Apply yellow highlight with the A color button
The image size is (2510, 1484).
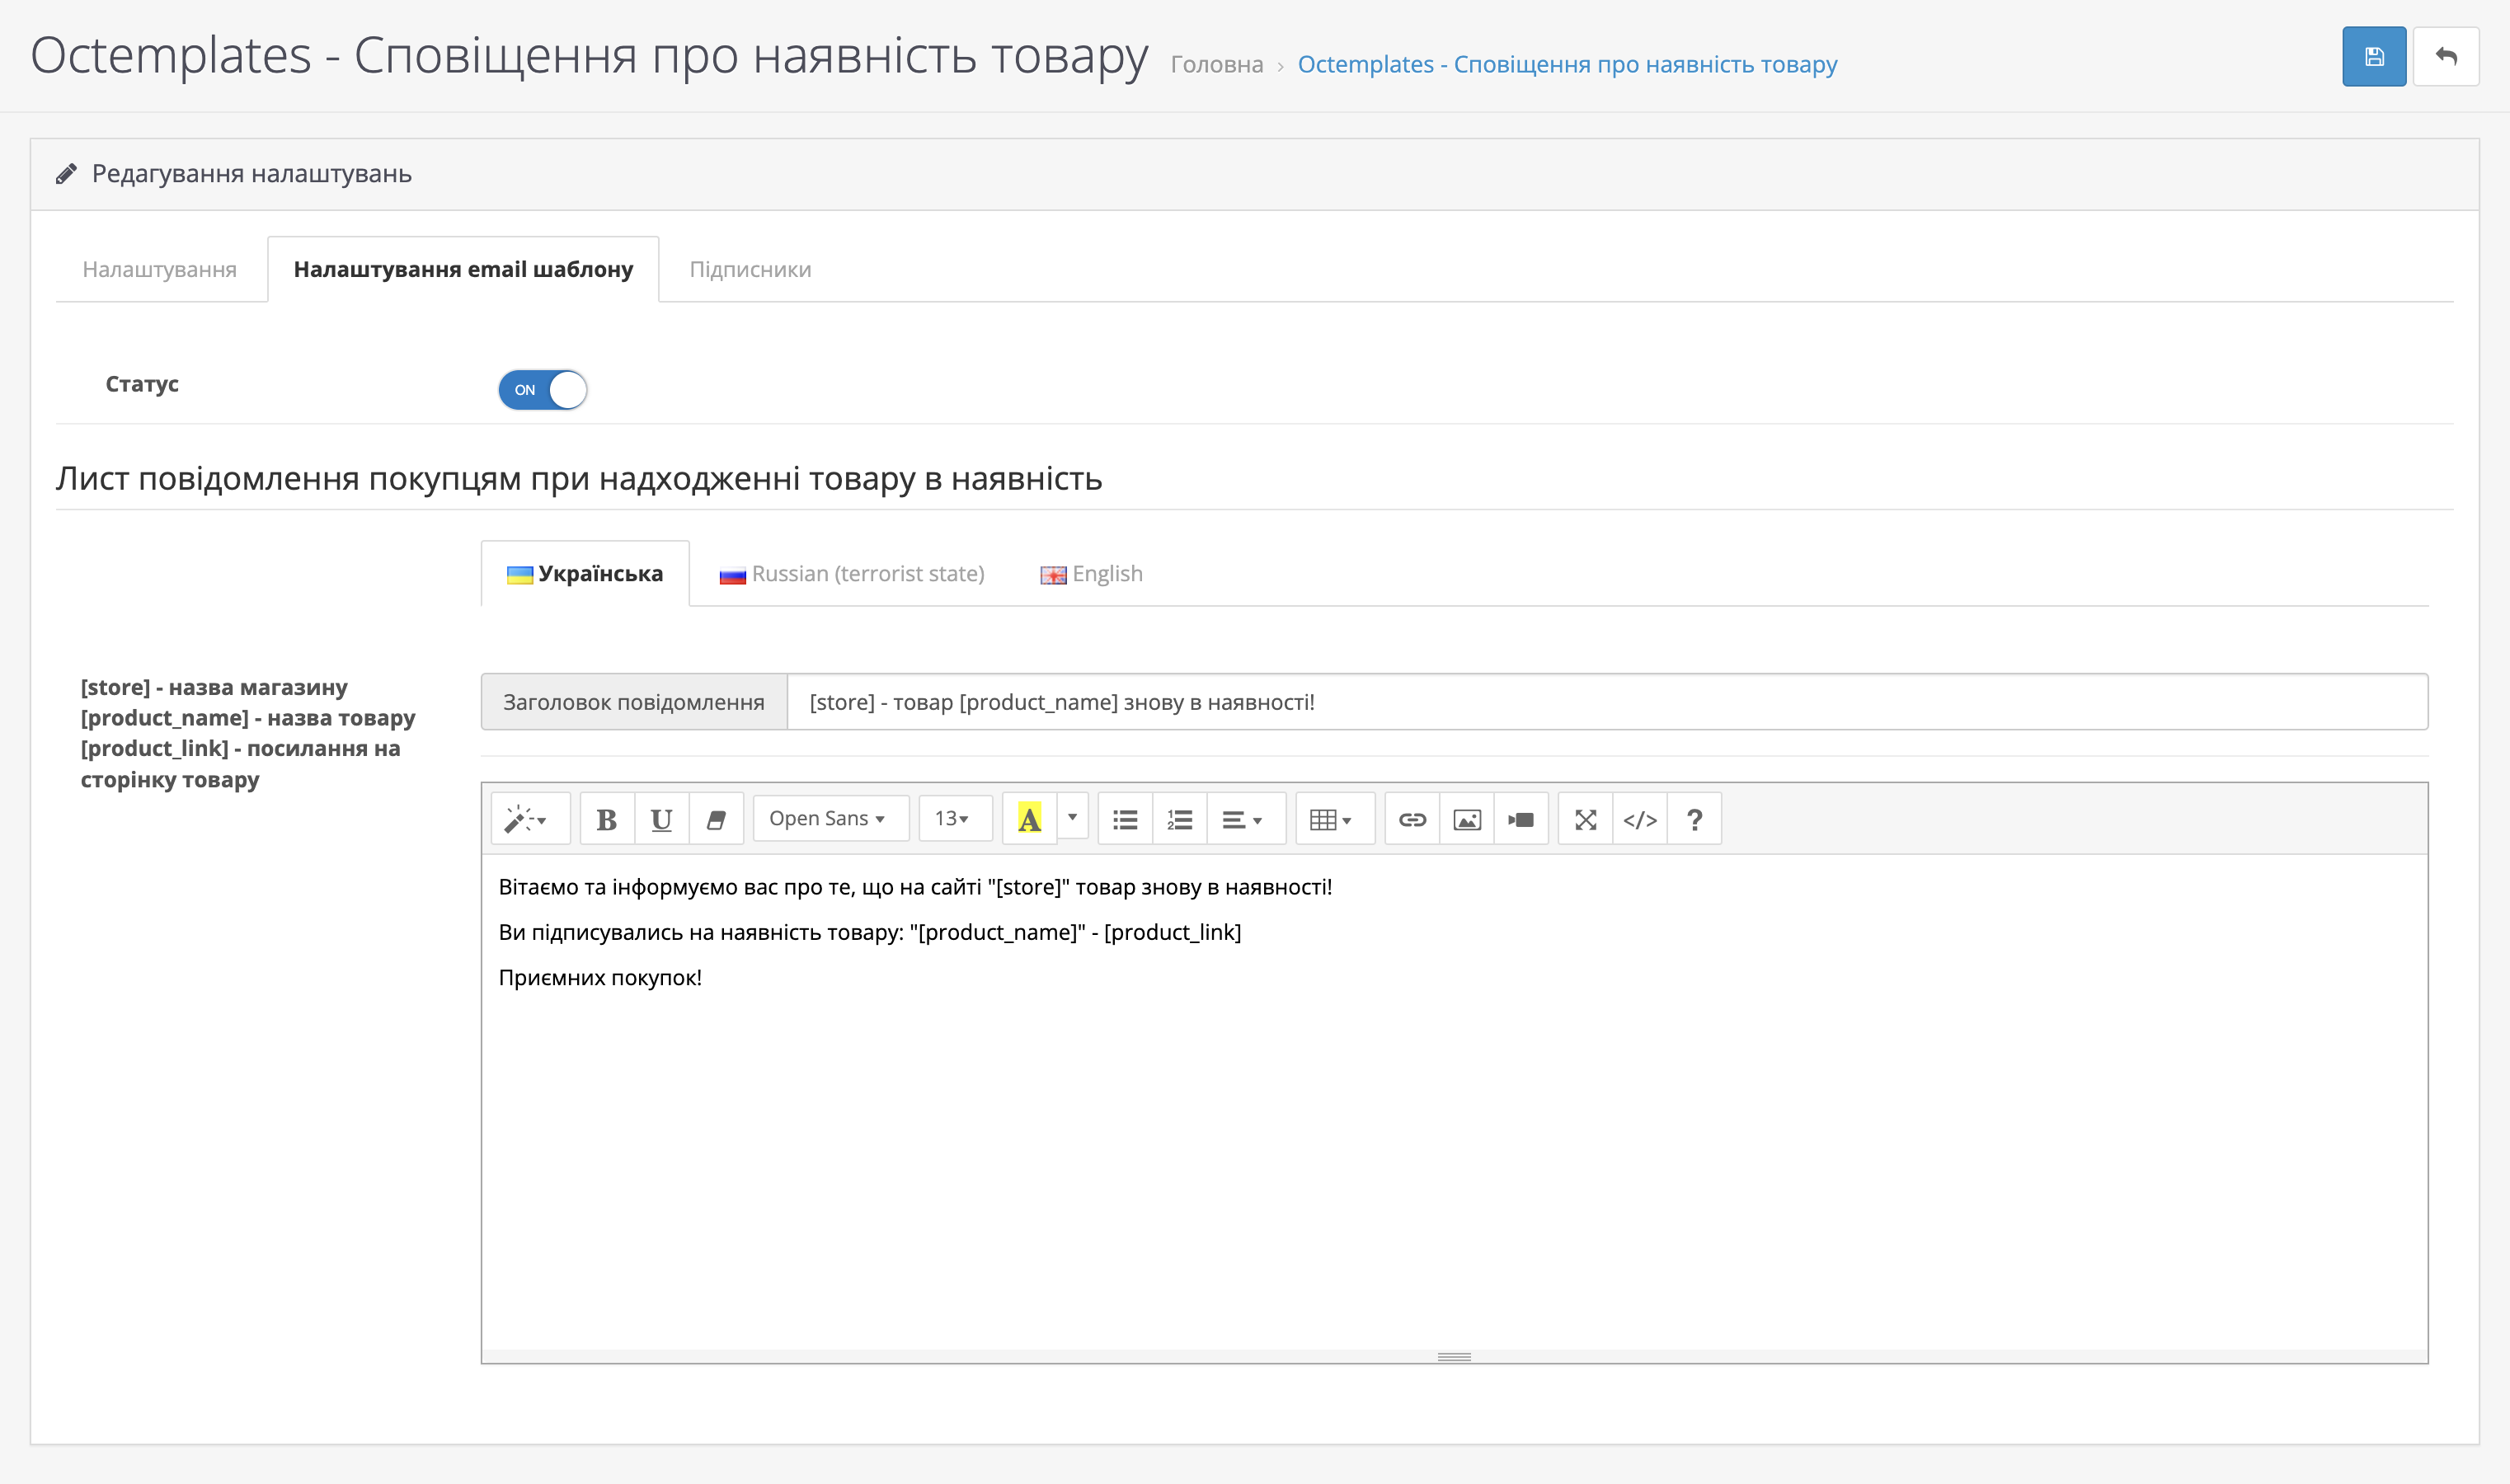pos(1029,819)
